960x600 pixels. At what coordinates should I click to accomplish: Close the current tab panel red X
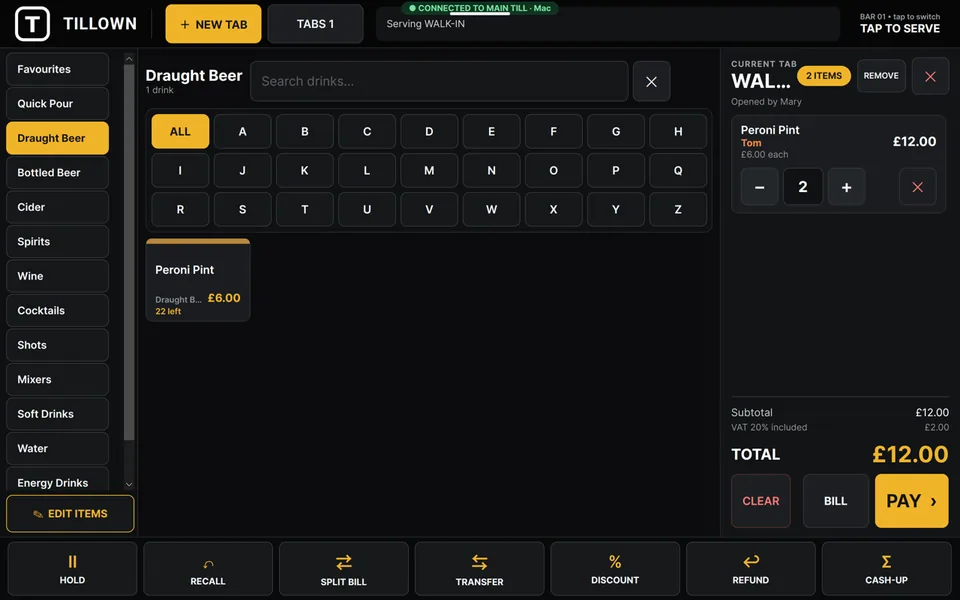click(x=930, y=77)
